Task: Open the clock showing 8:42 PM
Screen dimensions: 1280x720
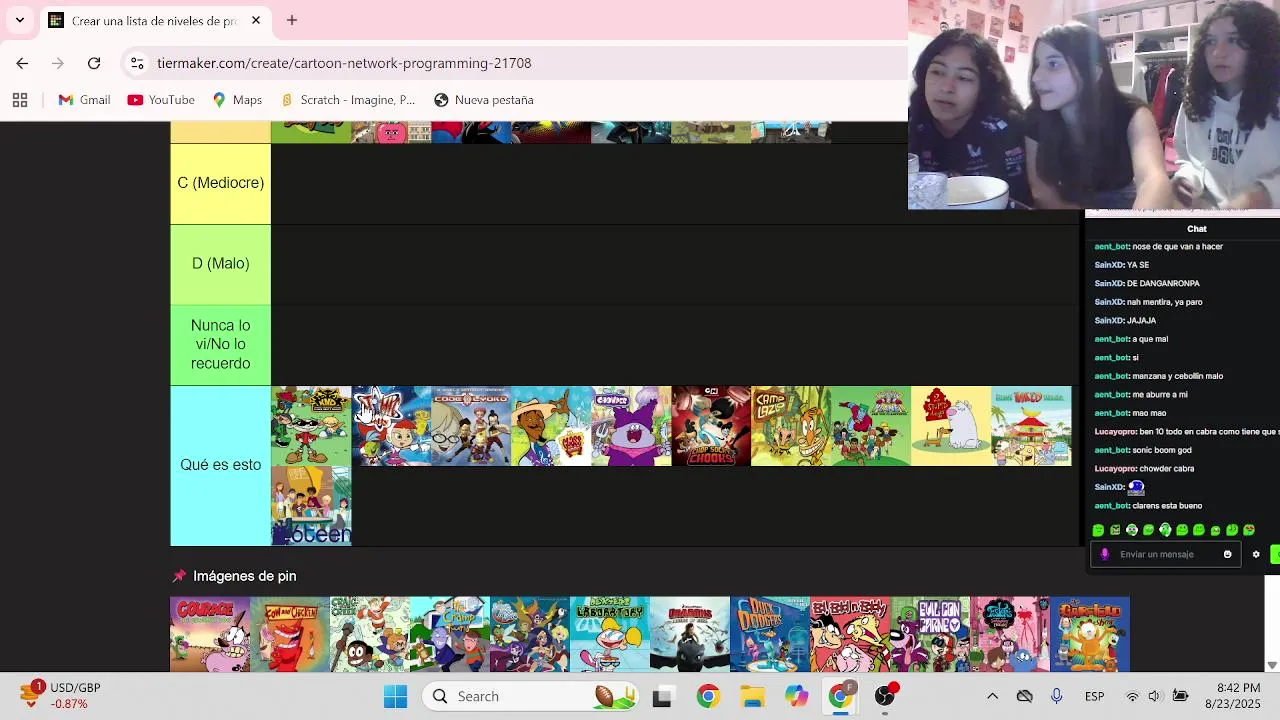Action: [1233, 696]
